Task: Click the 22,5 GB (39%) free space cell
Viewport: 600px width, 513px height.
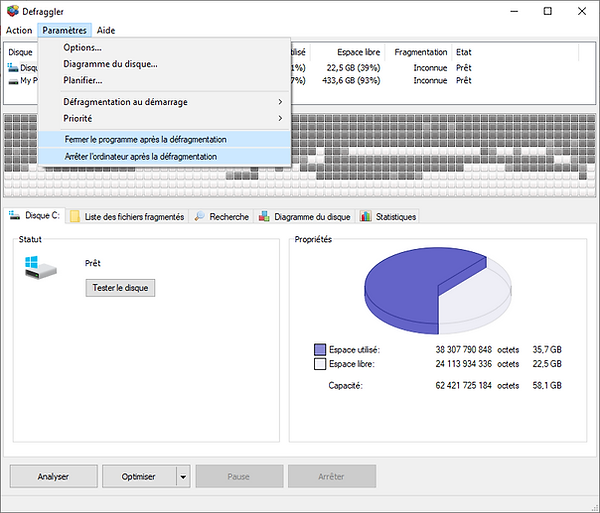Action: (353, 68)
